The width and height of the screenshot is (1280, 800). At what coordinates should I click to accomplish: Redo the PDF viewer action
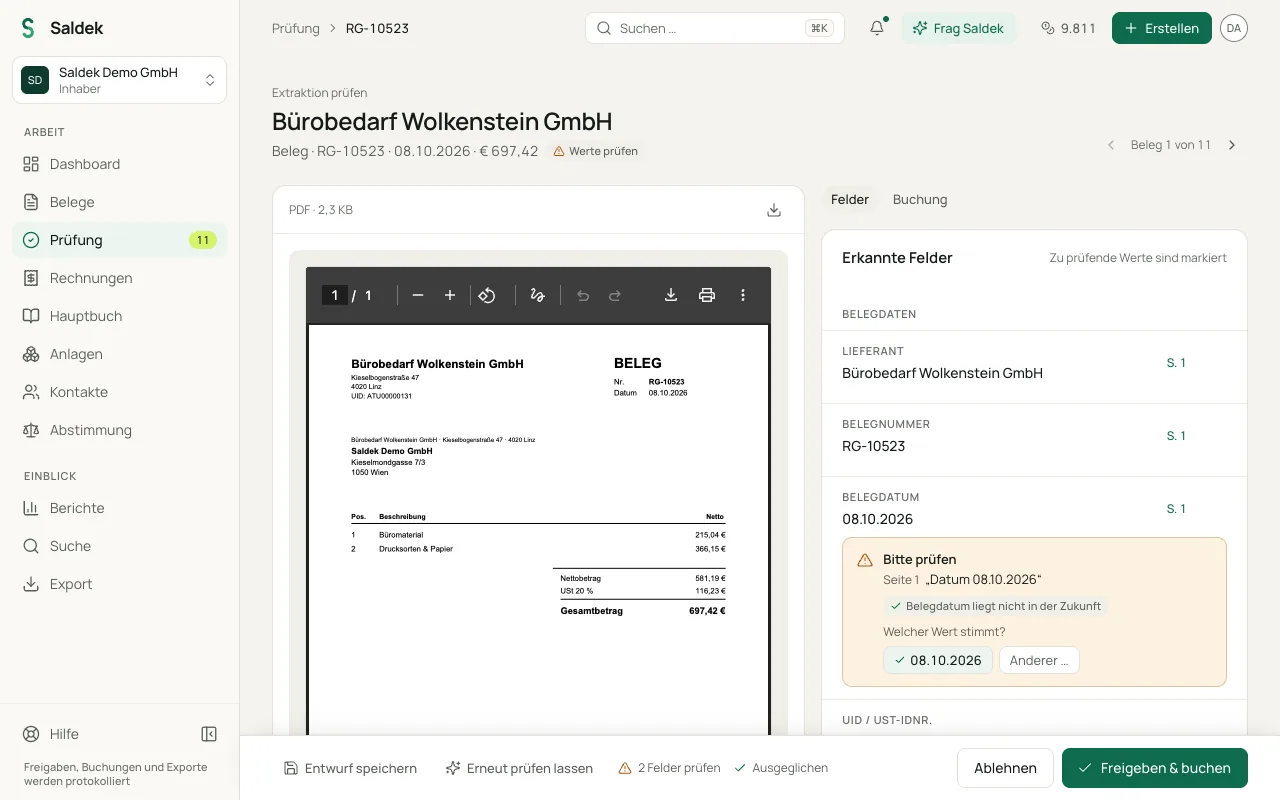(615, 295)
